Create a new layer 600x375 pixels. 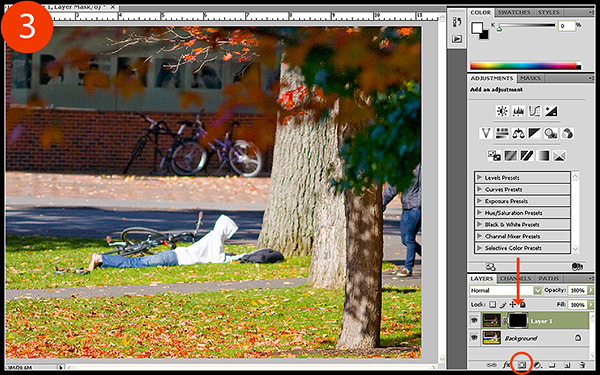click(x=567, y=365)
